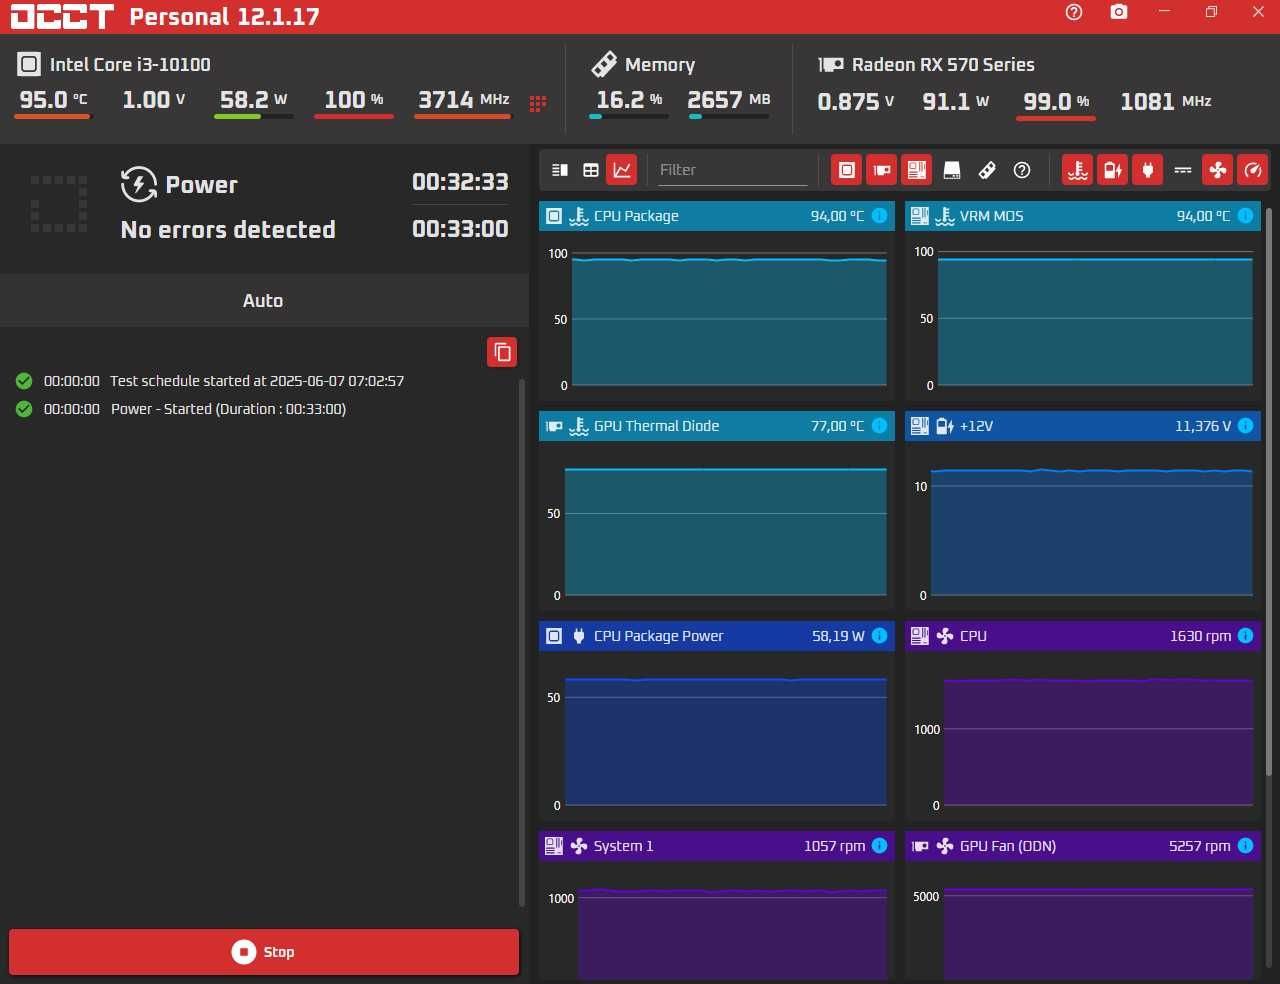Image resolution: width=1280 pixels, height=984 pixels.
Task: Click the GPU load value '99.0 %'
Action: (1056, 102)
